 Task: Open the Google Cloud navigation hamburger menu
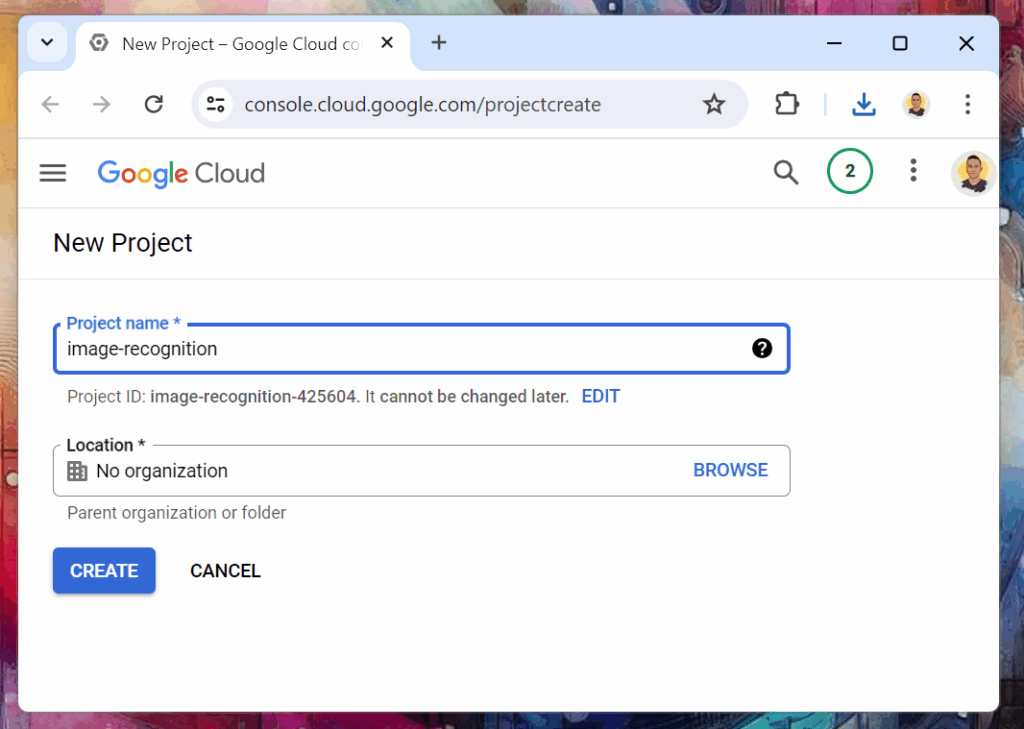pos(53,173)
